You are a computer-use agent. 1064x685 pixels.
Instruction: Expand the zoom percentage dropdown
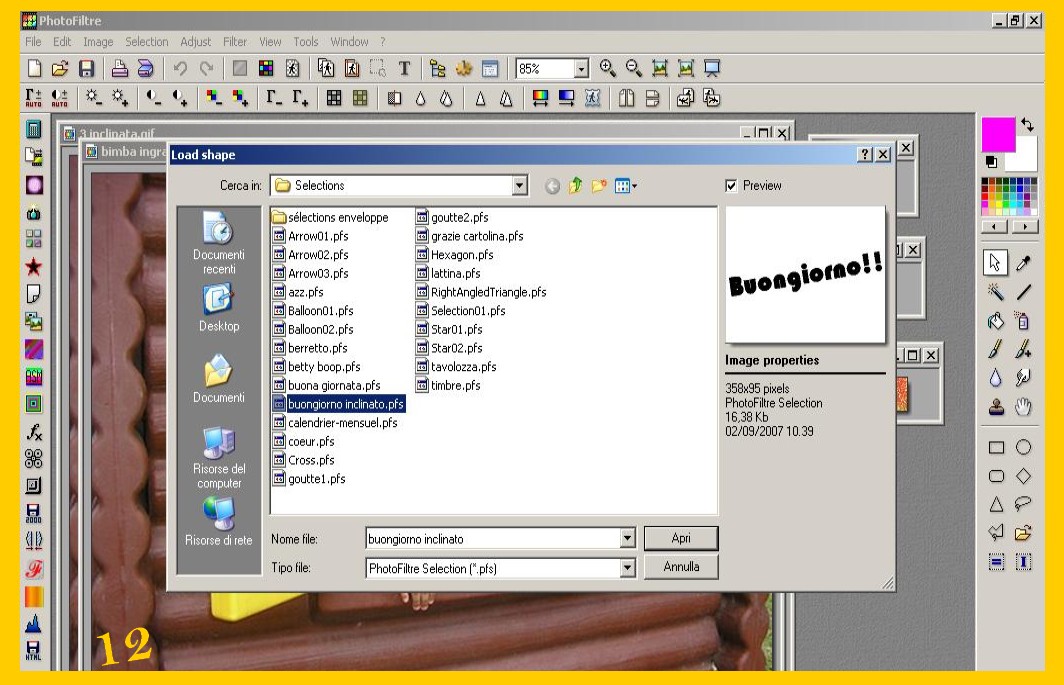(x=581, y=69)
